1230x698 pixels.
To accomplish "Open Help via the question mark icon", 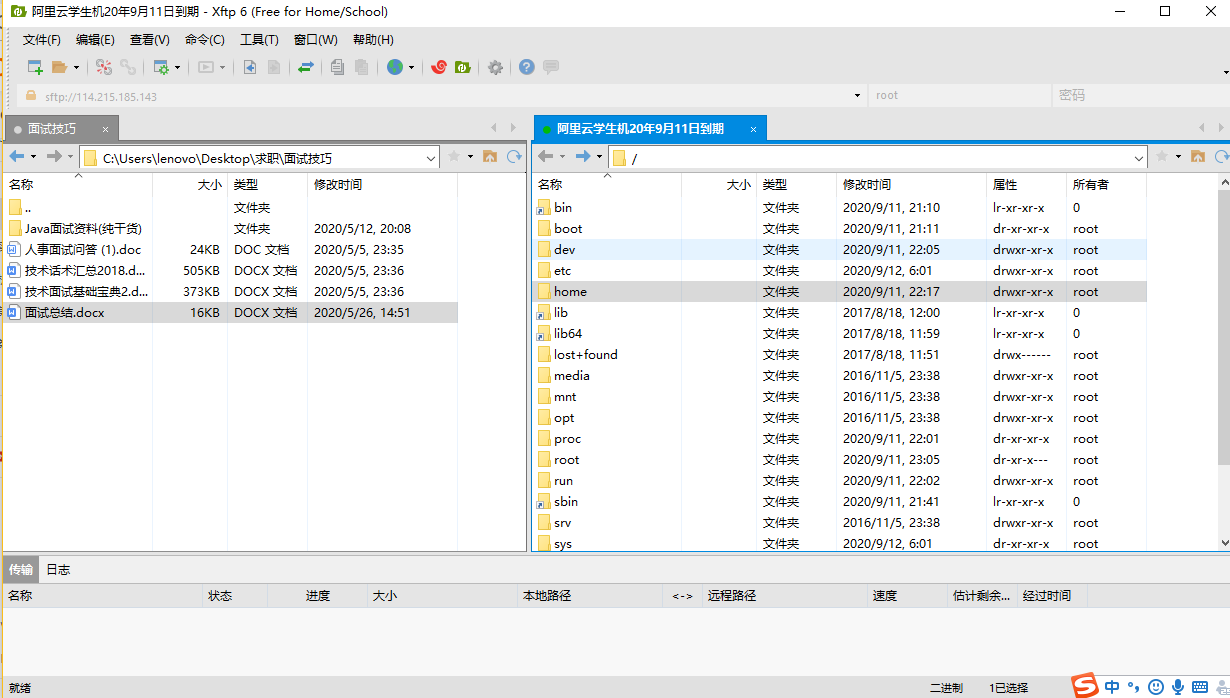I will pos(526,67).
